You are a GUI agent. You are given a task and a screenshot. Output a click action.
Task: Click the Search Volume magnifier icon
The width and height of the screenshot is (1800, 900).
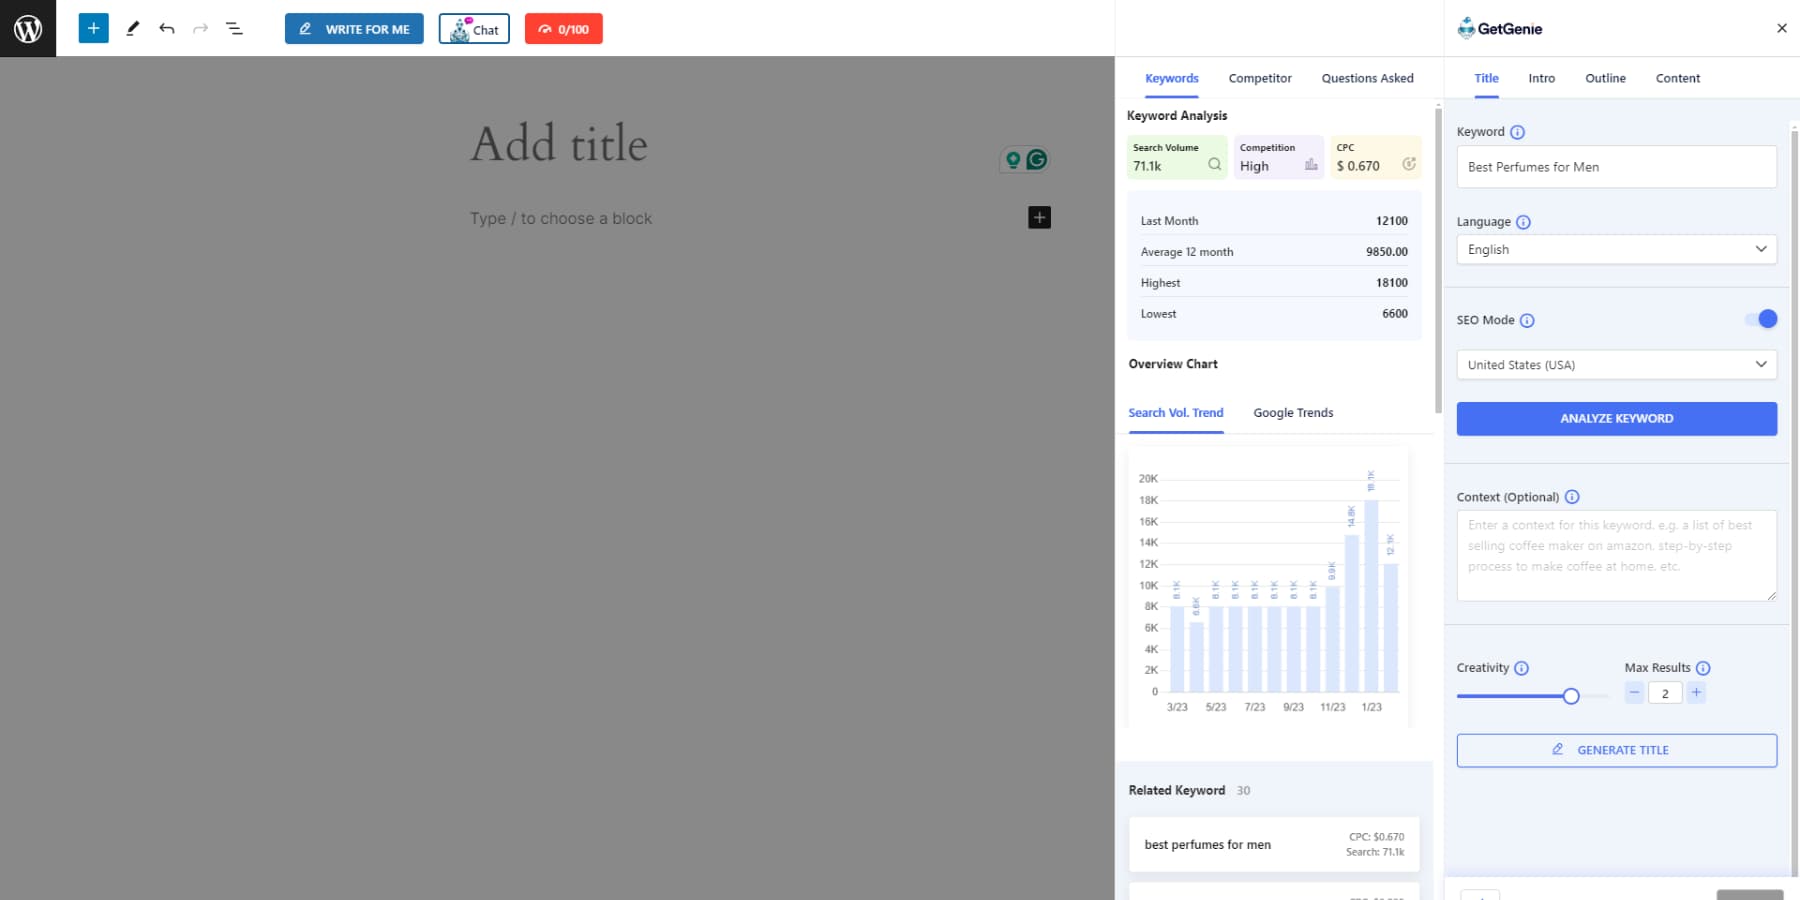1213,162
